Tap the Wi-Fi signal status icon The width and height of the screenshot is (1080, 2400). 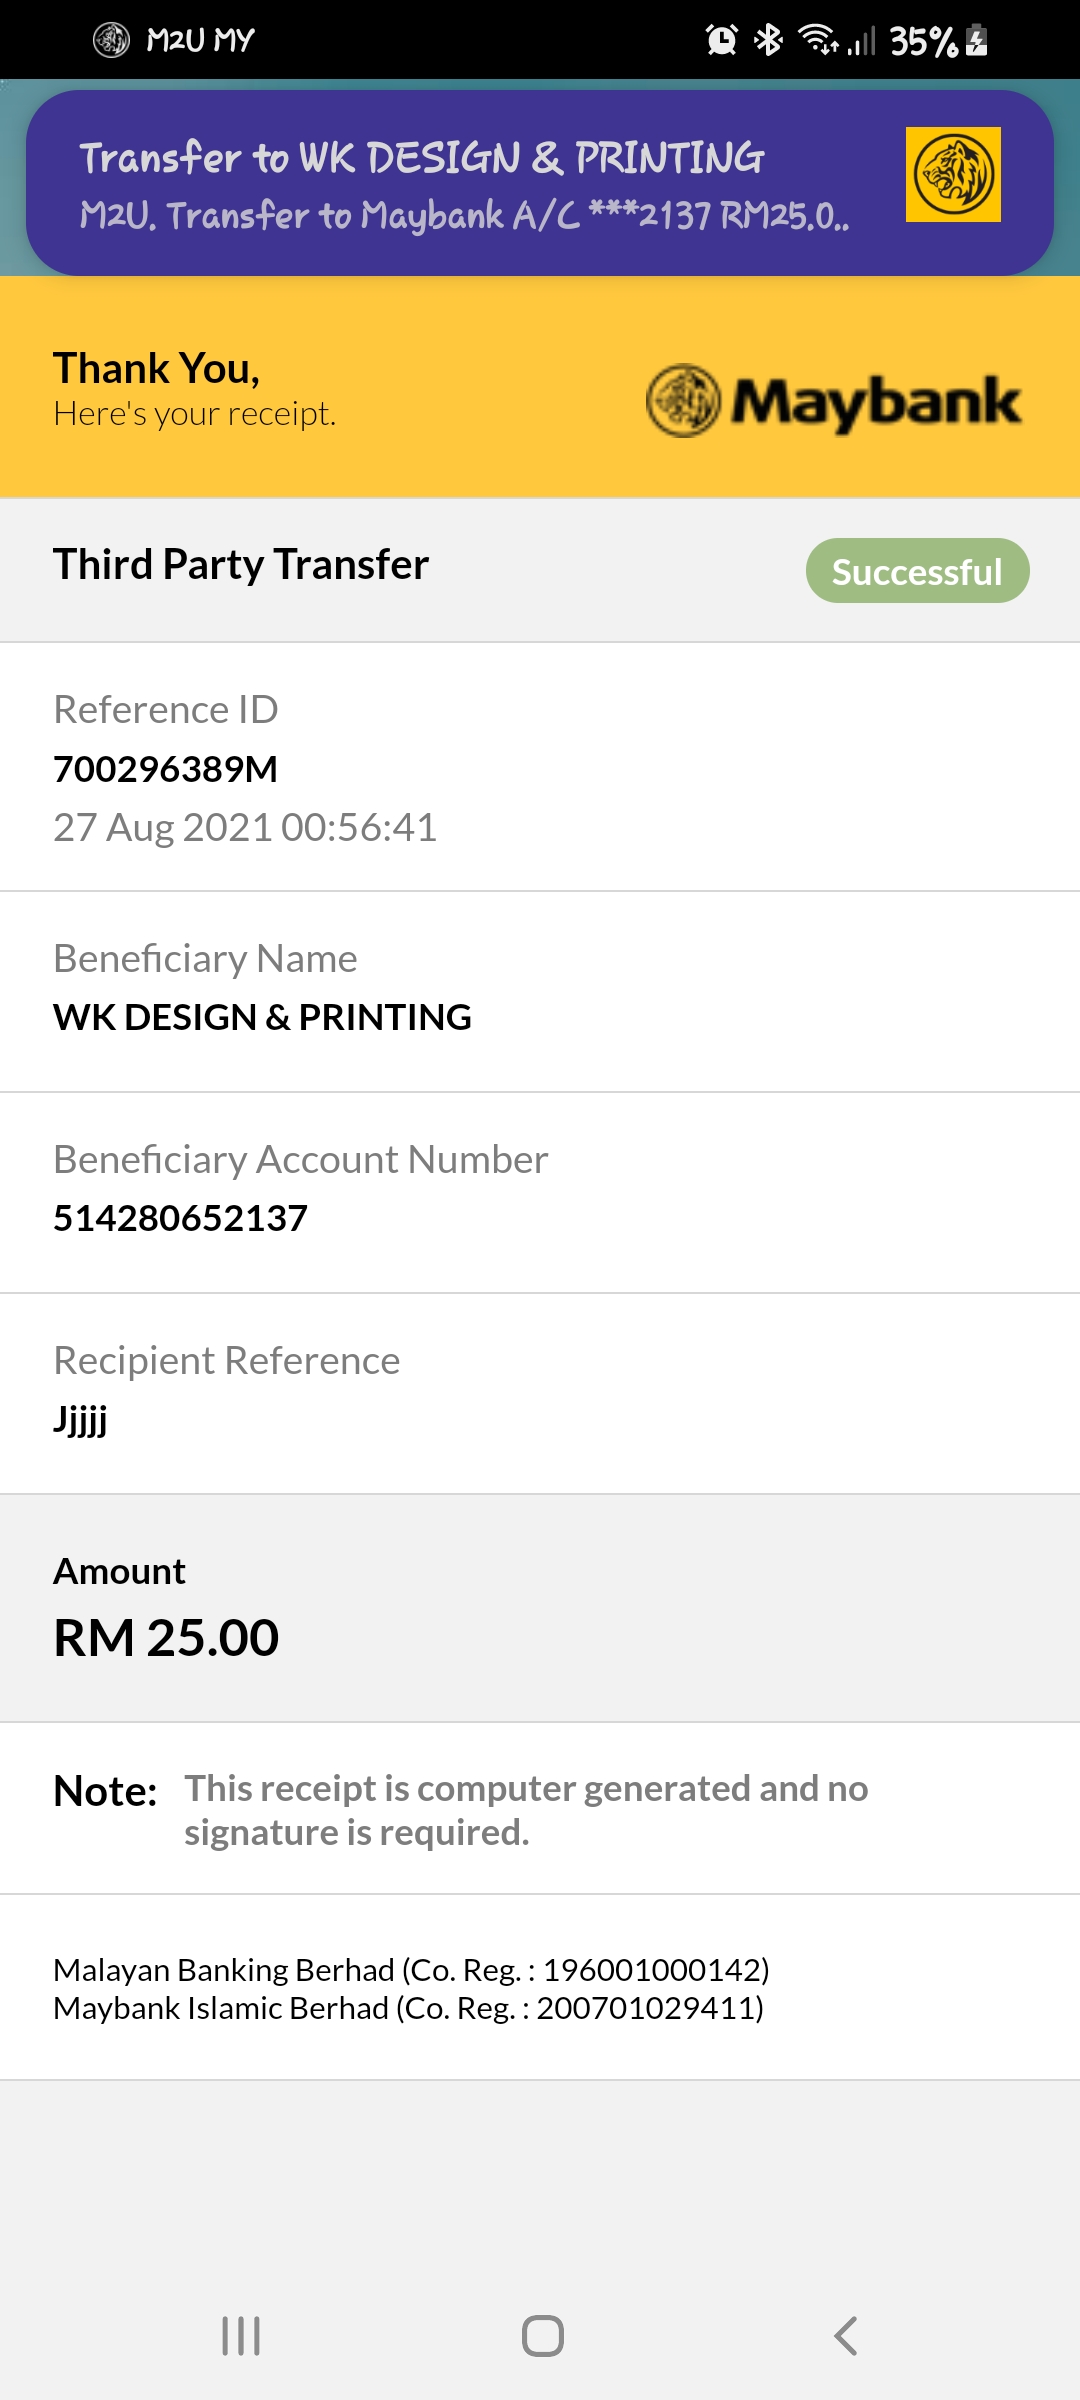(818, 39)
